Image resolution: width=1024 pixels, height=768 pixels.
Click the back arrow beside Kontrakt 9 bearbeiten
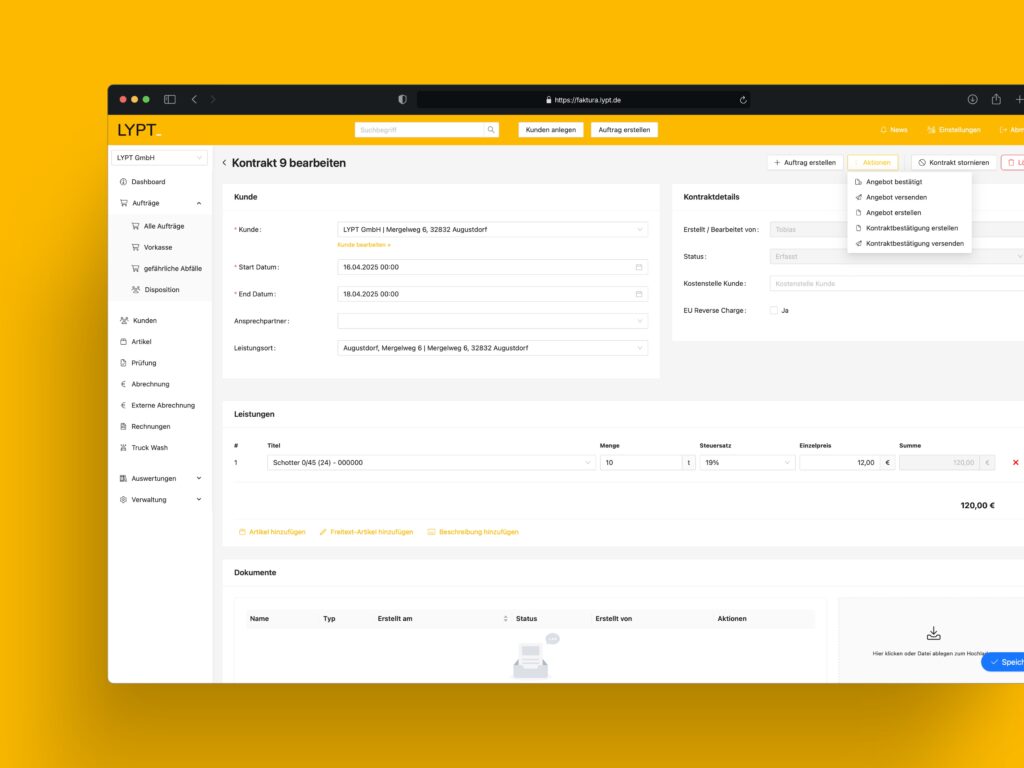[x=225, y=163]
